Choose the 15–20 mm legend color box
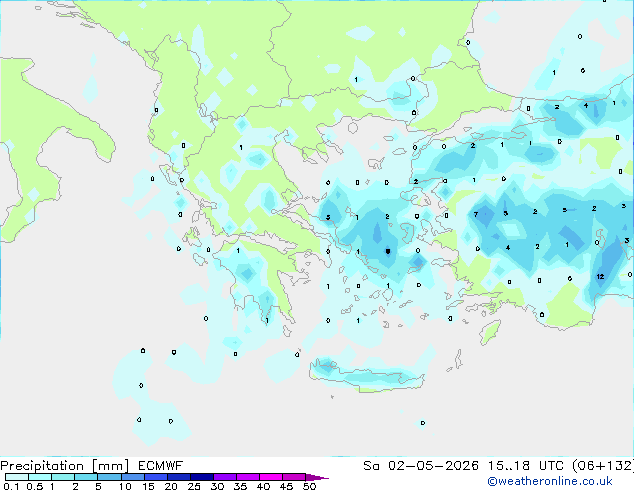634x490 pixels. tap(155, 477)
